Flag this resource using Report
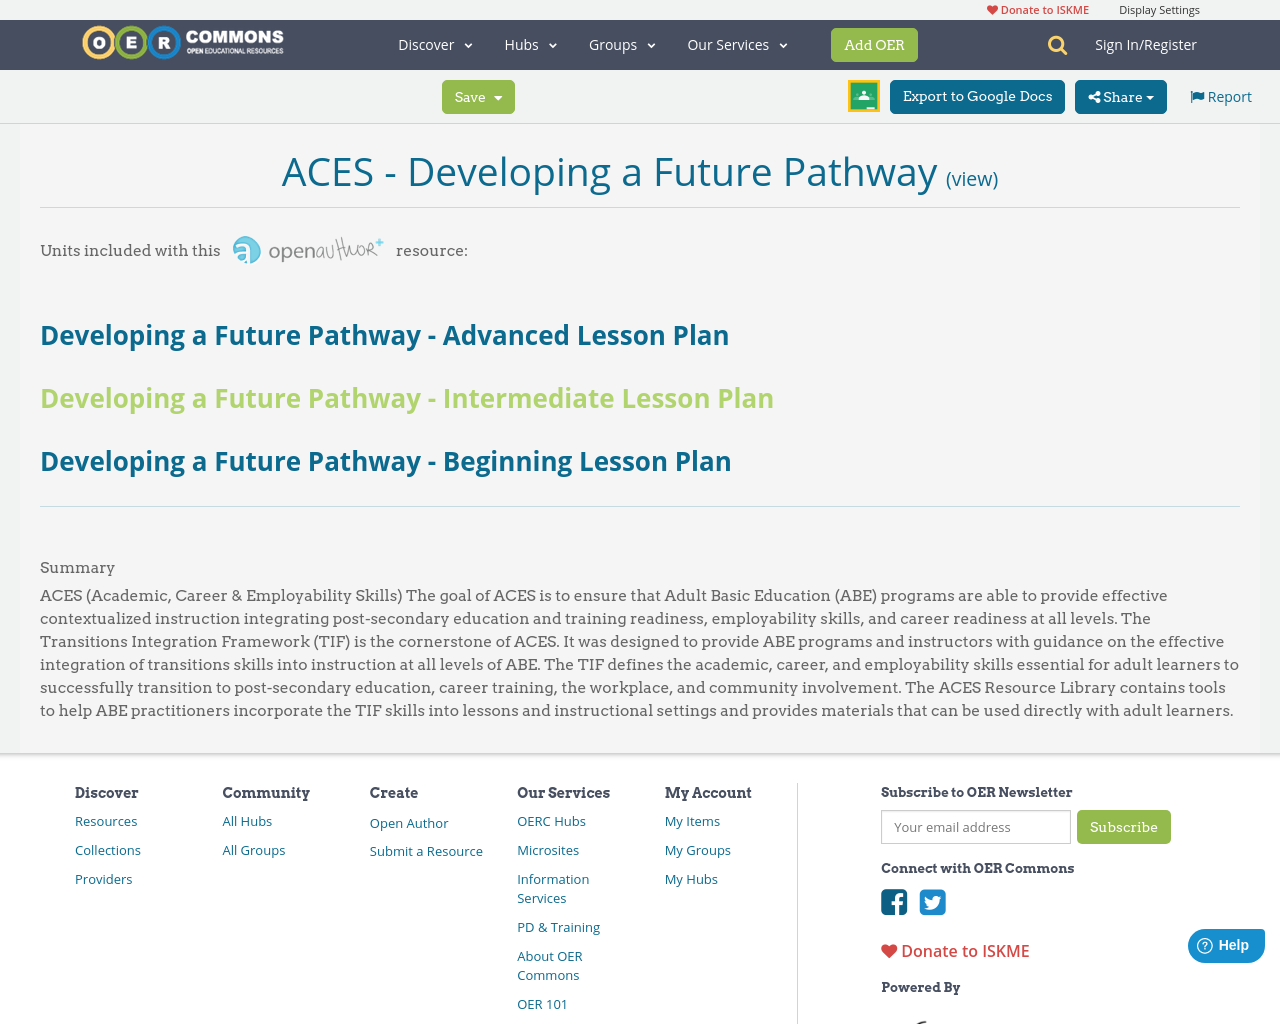The width and height of the screenshot is (1280, 1024). [1220, 95]
